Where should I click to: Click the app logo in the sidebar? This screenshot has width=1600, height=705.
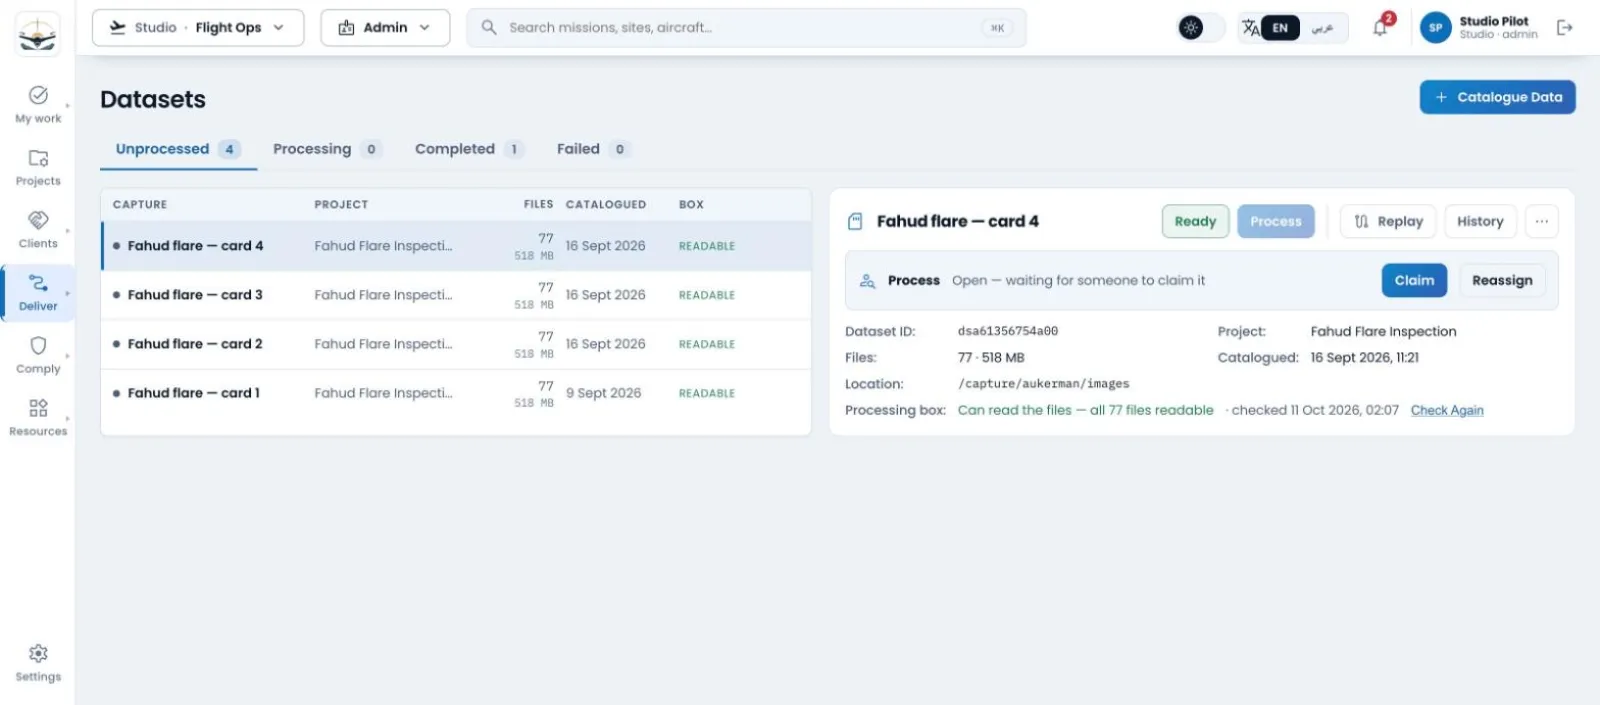pyautogui.click(x=38, y=35)
